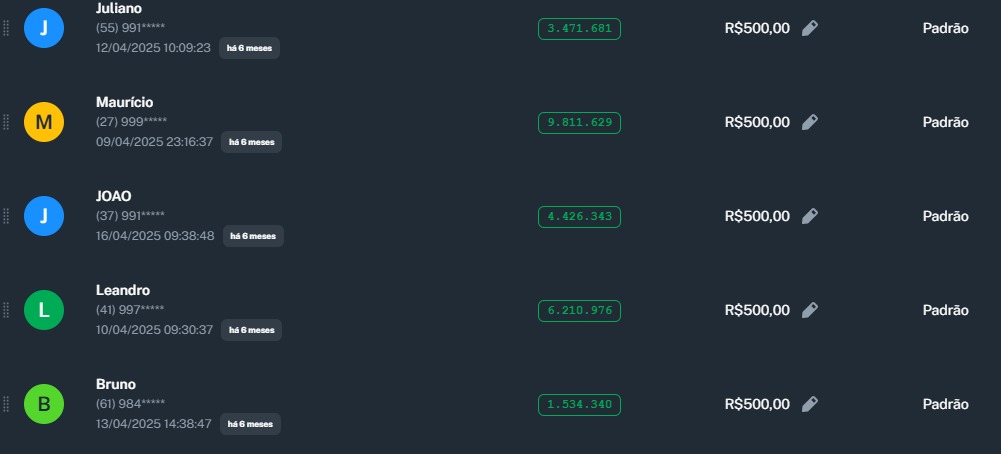Click Maurício's yellow M avatar
Image resolution: width=1001 pixels, height=454 pixels.
[44, 123]
